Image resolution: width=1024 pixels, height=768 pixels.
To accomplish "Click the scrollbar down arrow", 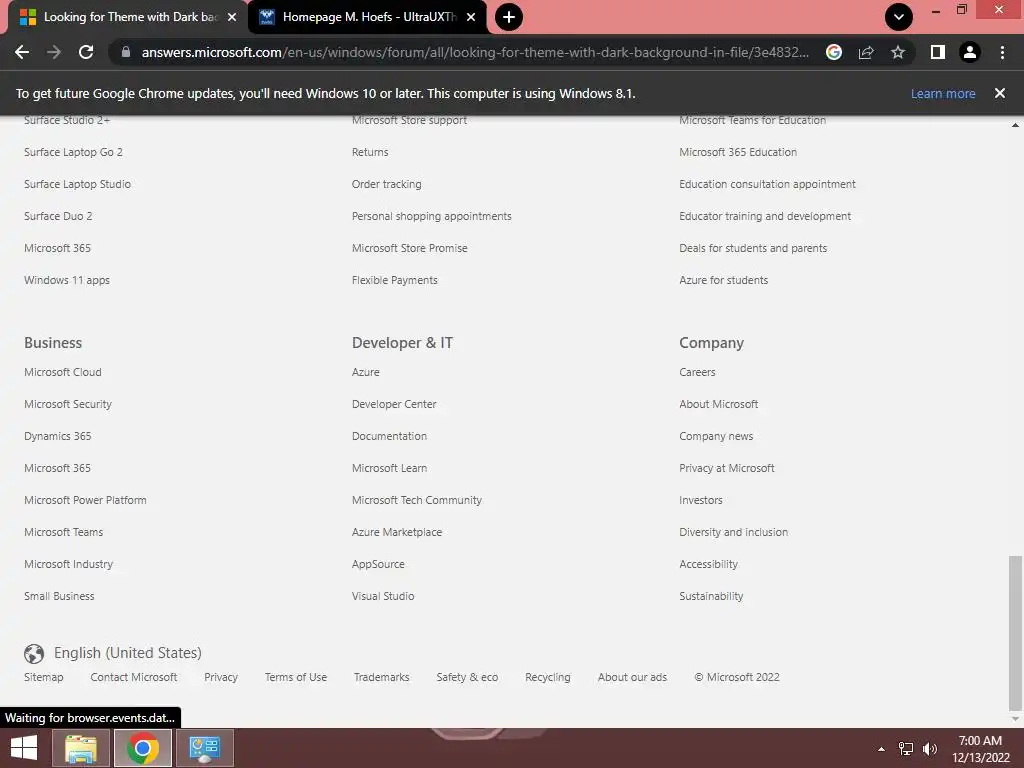I will tap(1015, 719).
